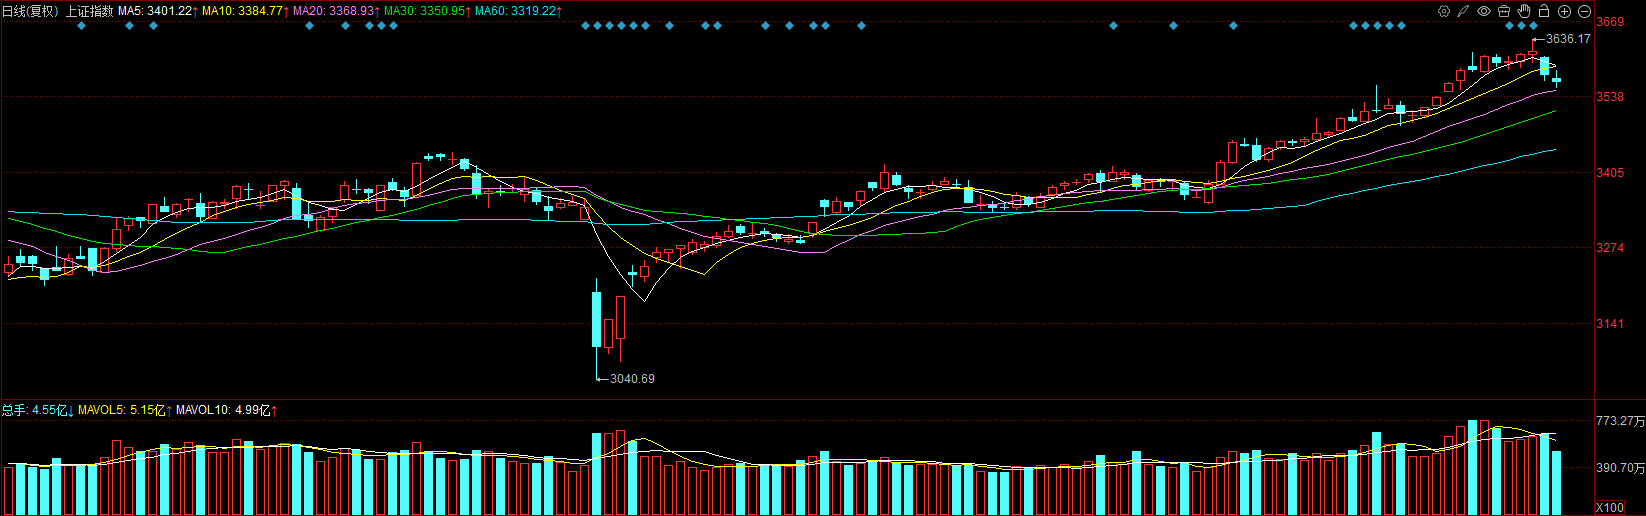Click the 3405 price axis label
The width and height of the screenshot is (1646, 516).
click(x=1610, y=173)
